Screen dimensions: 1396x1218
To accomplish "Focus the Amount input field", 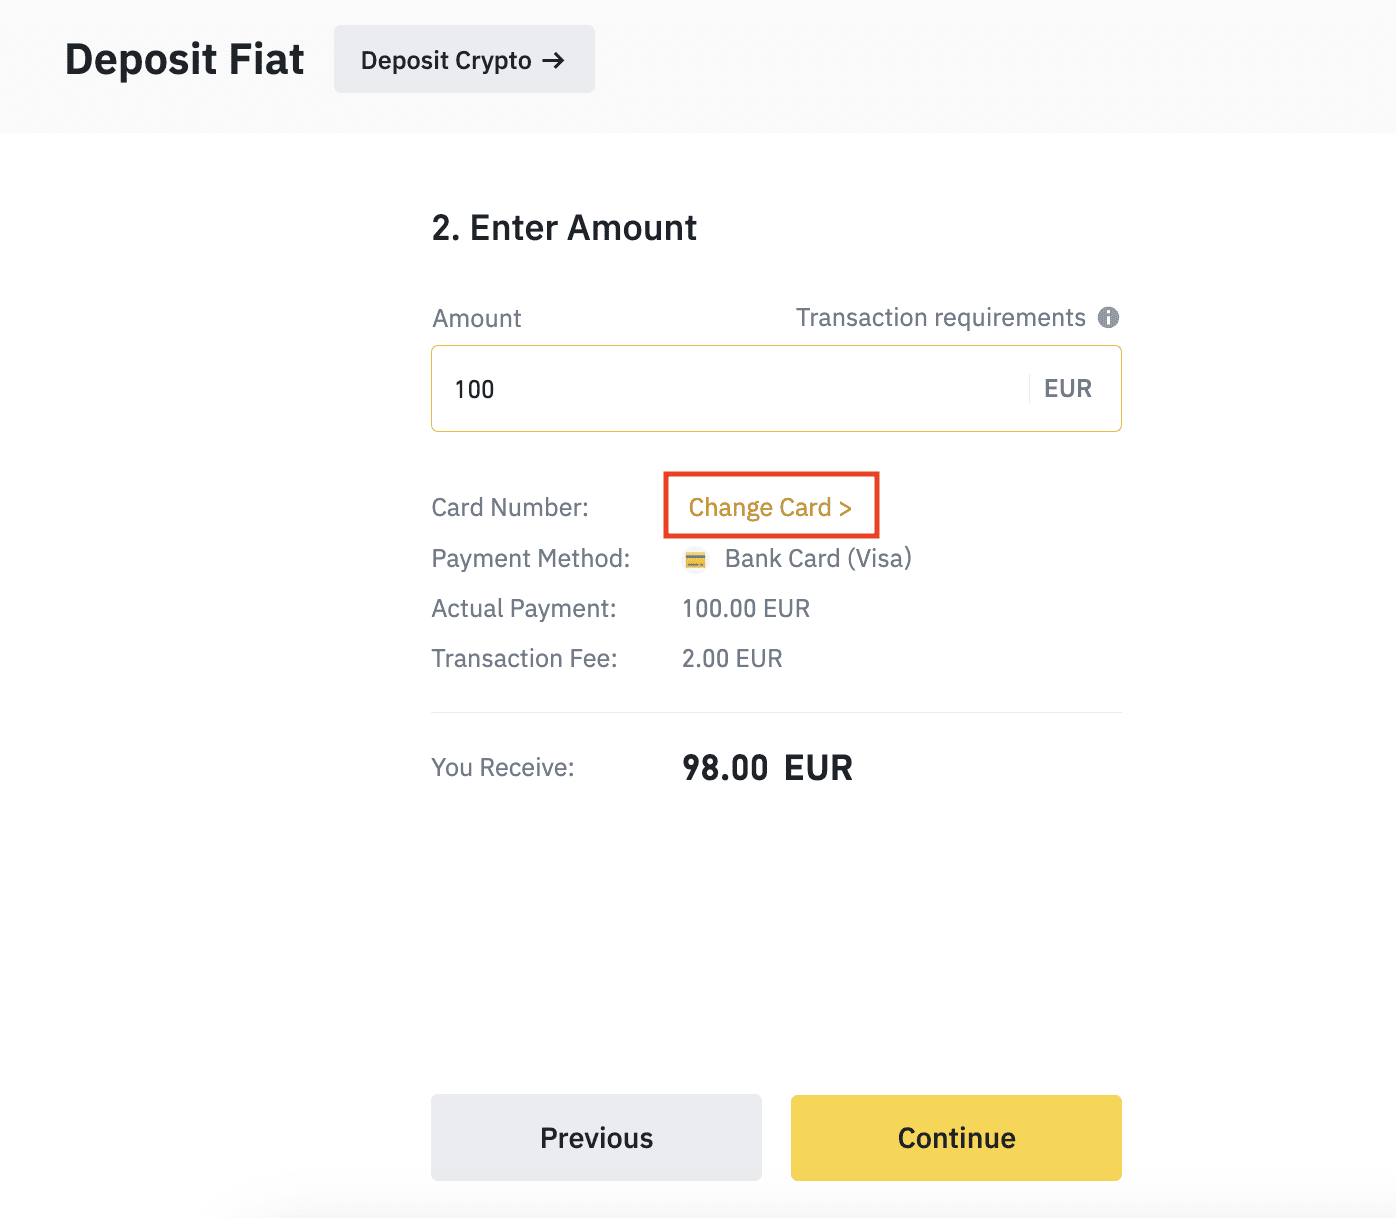I will click(730, 389).
